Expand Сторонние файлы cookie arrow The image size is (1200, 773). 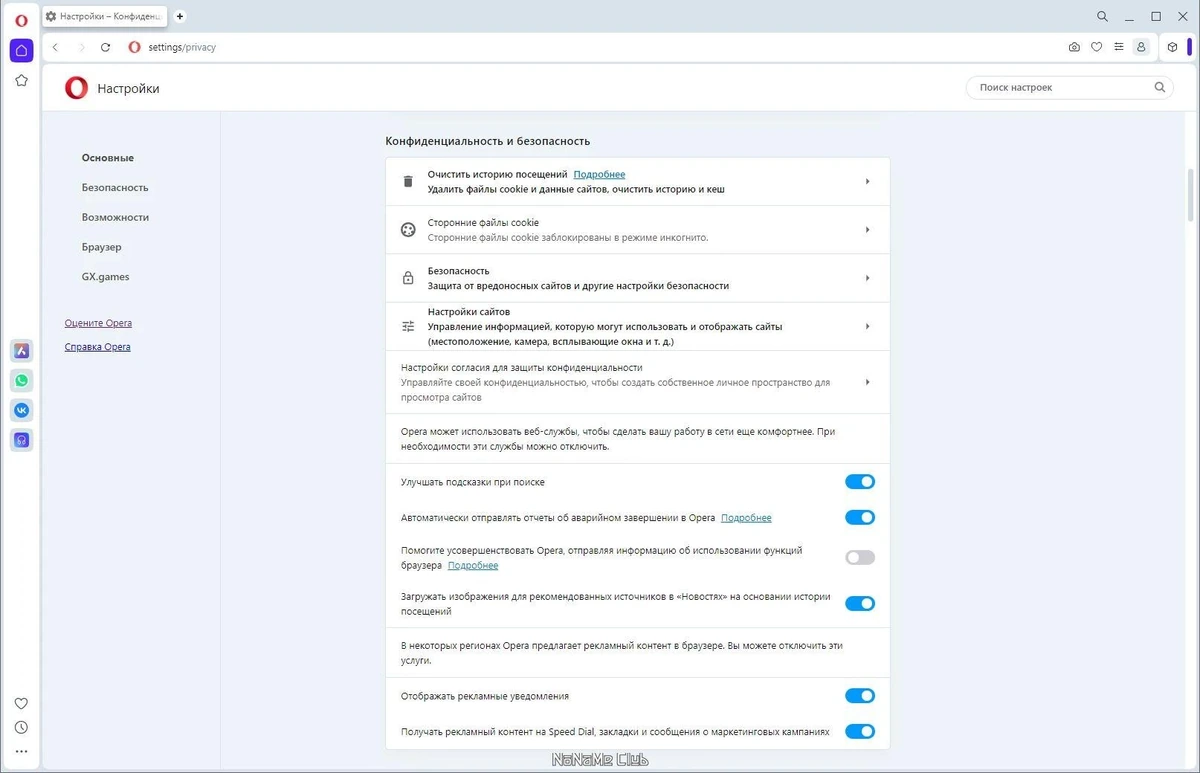867,230
